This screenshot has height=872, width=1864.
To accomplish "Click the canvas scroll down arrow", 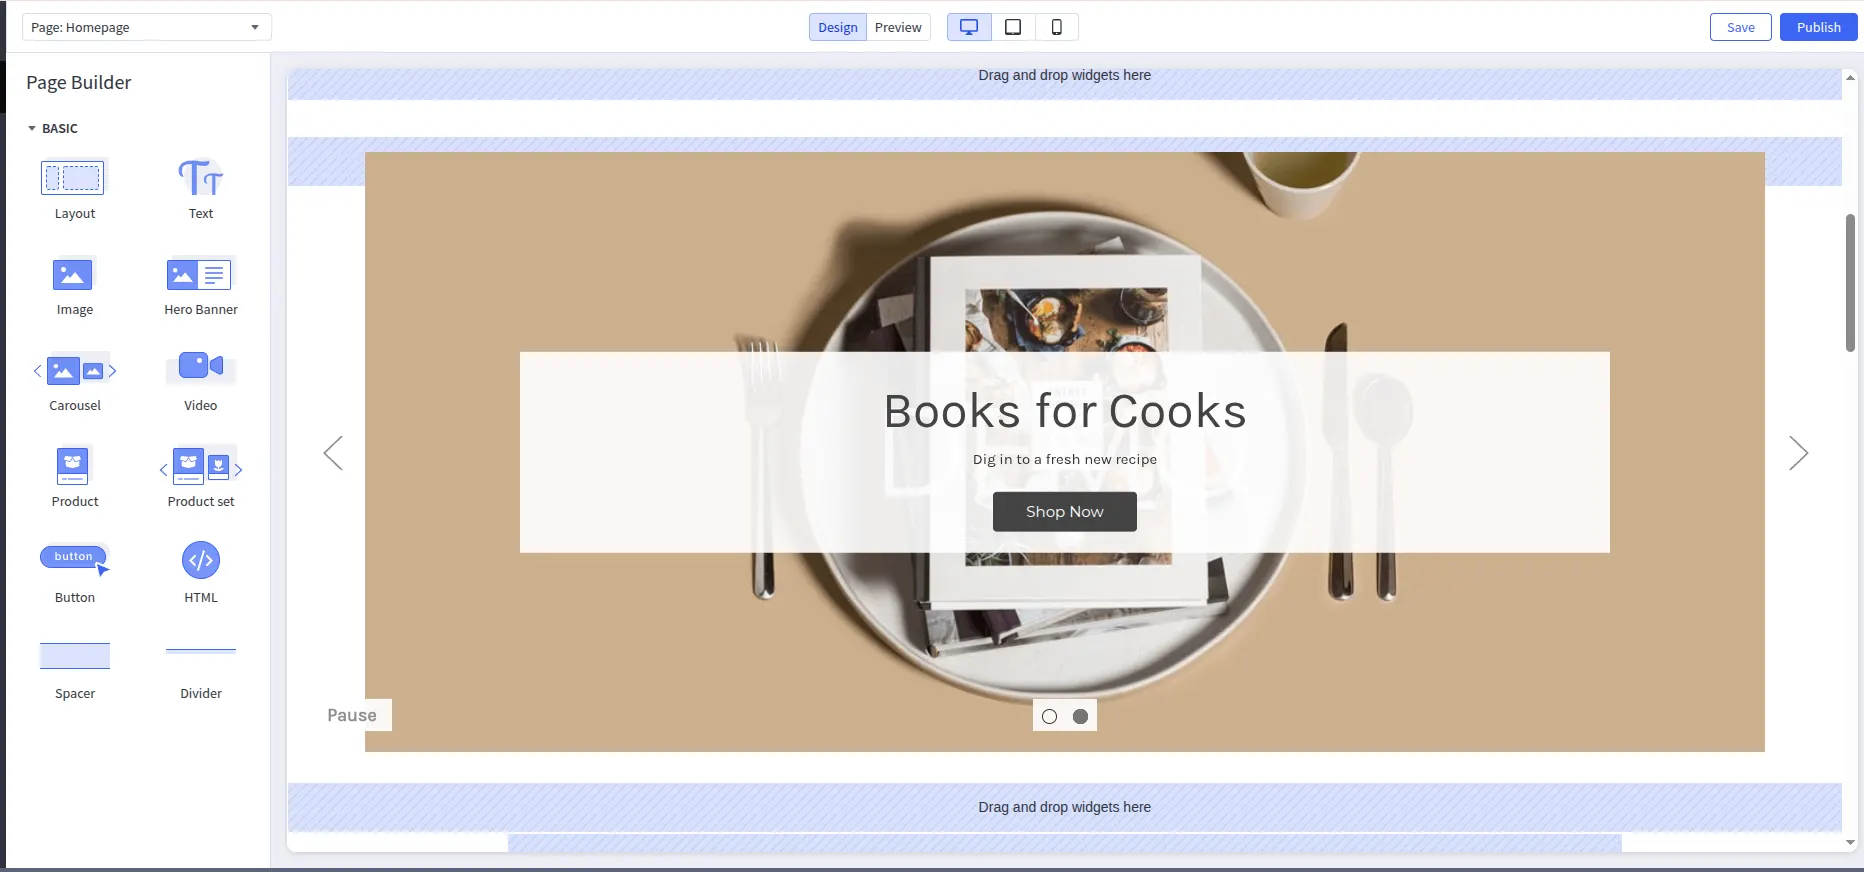I will point(1850,843).
